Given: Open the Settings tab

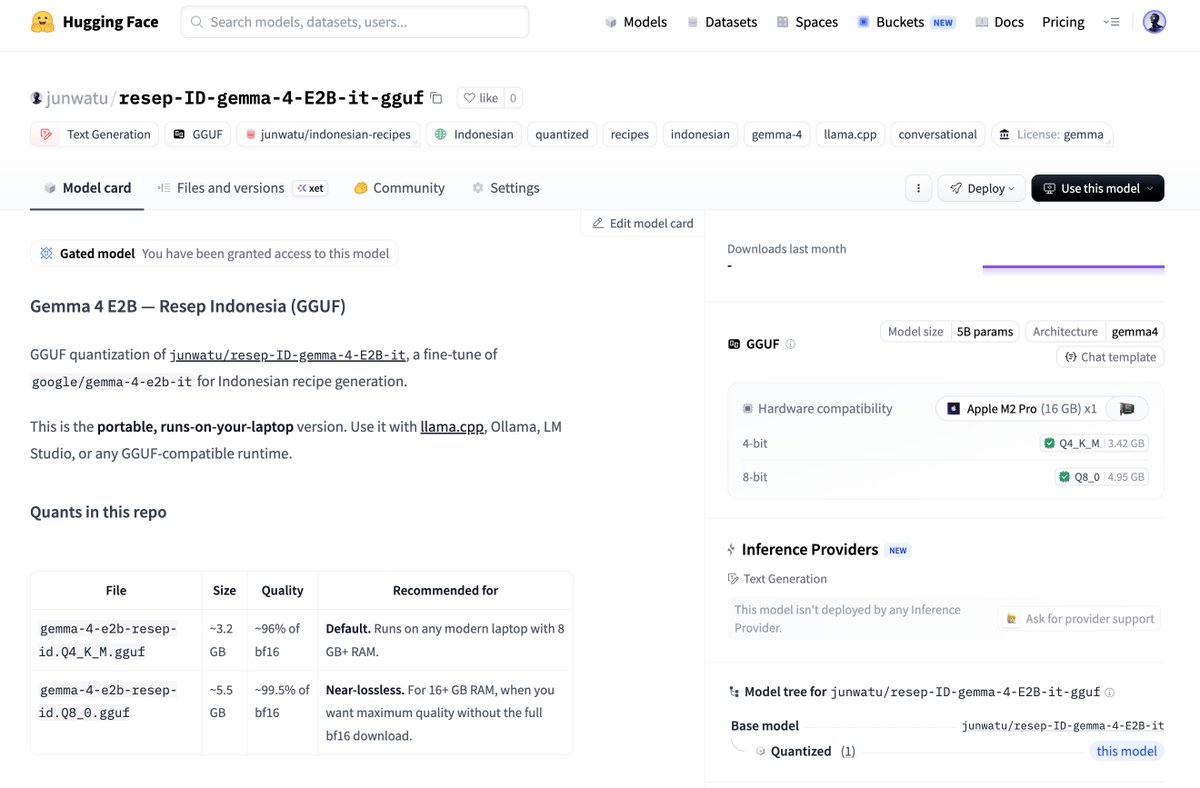Looking at the screenshot, I should (x=505, y=188).
